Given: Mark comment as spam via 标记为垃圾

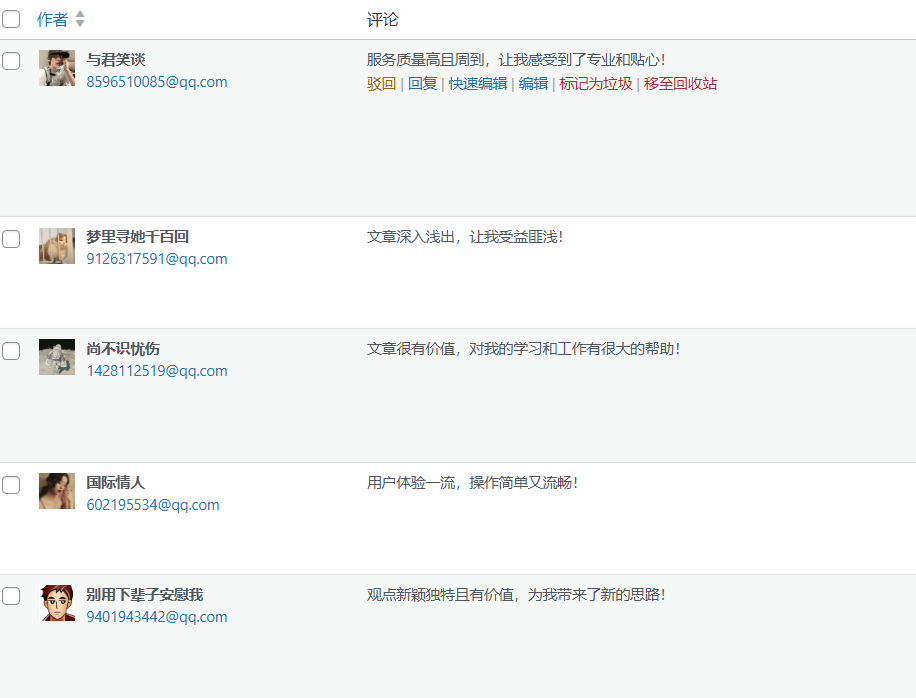Looking at the screenshot, I should click(595, 84).
